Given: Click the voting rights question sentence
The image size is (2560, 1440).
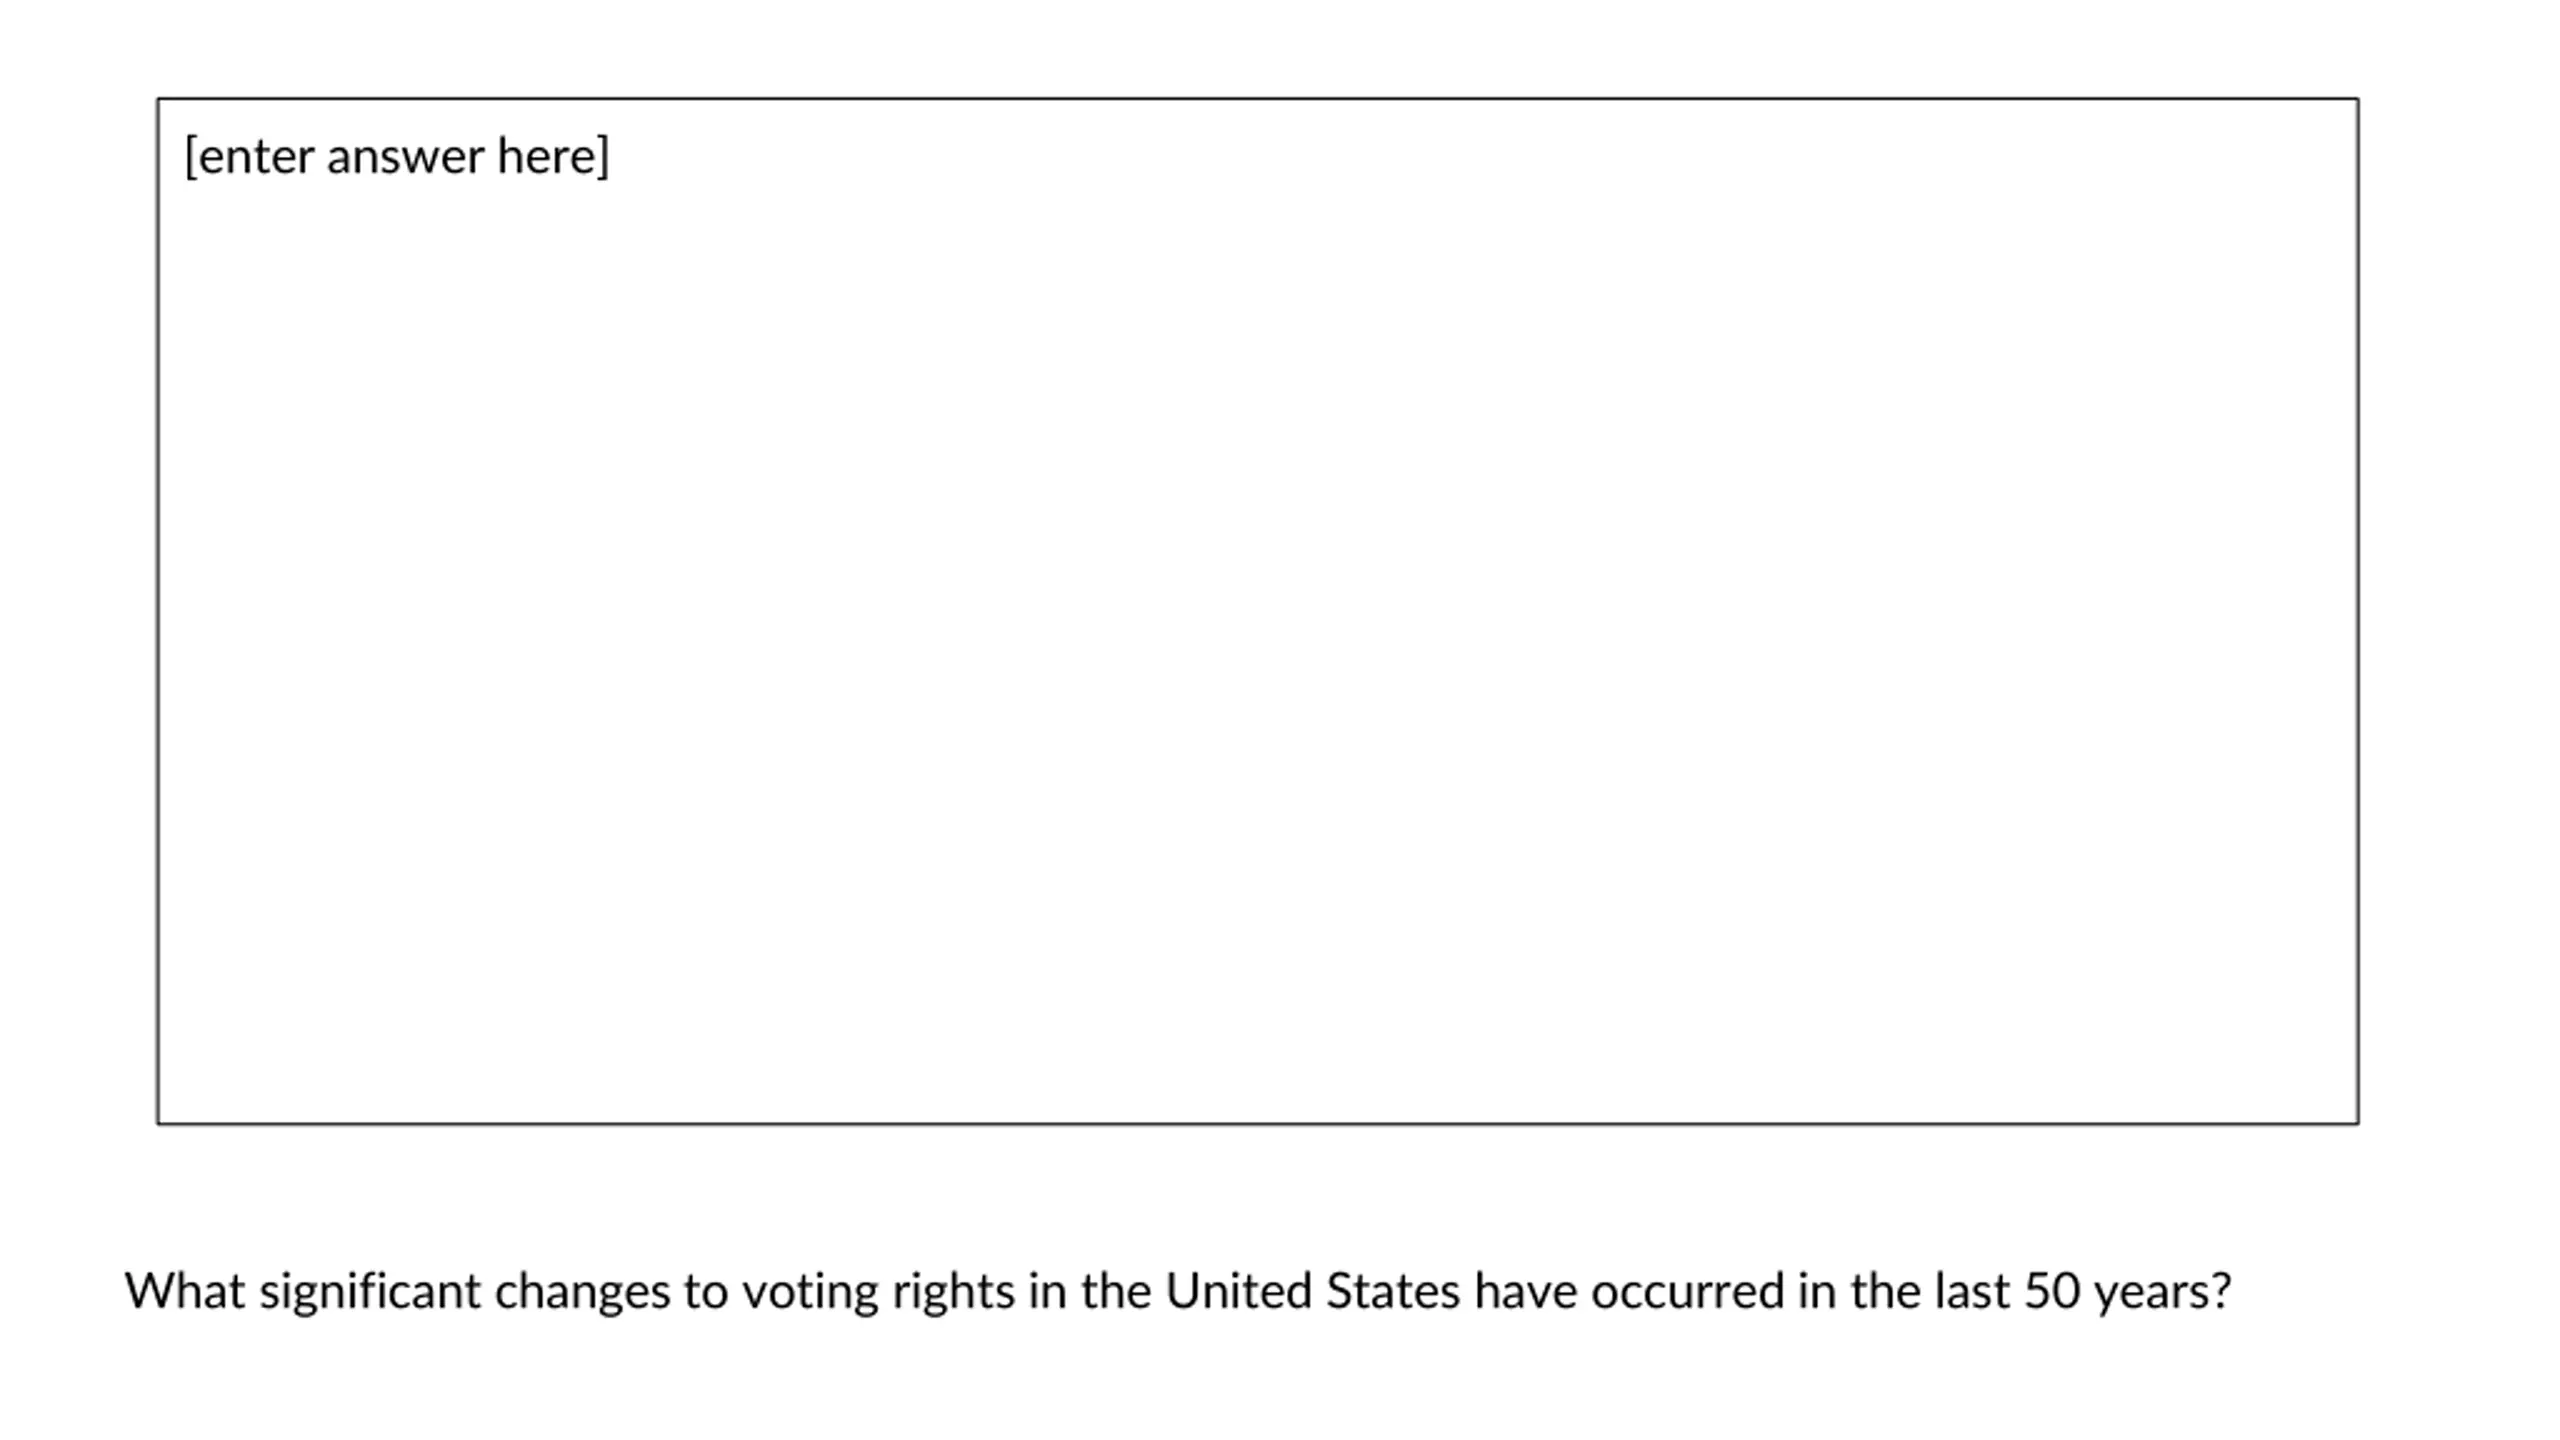Looking at the screenshot, I should (x=1178, y=1292).
